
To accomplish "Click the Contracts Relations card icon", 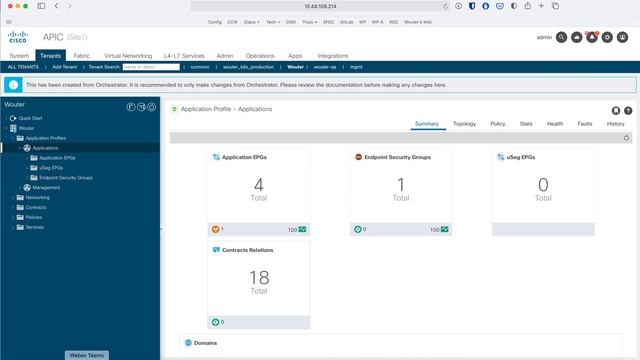I will (216, 250).
